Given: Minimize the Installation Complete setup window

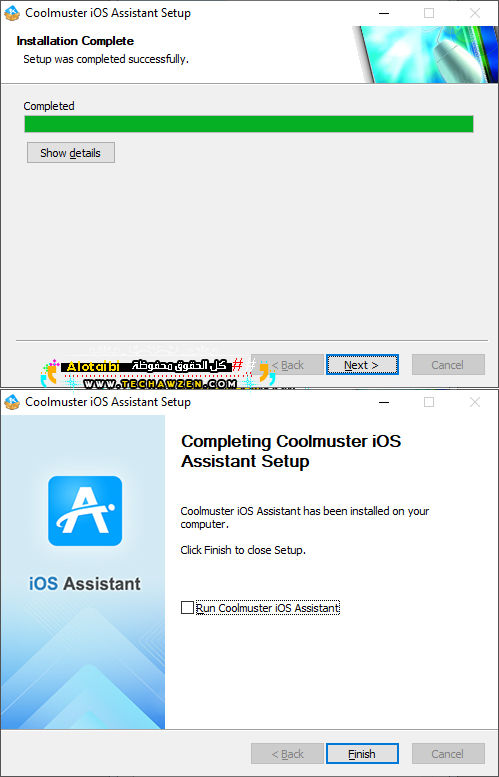Looking at the screenshot, I should [383, 13].
